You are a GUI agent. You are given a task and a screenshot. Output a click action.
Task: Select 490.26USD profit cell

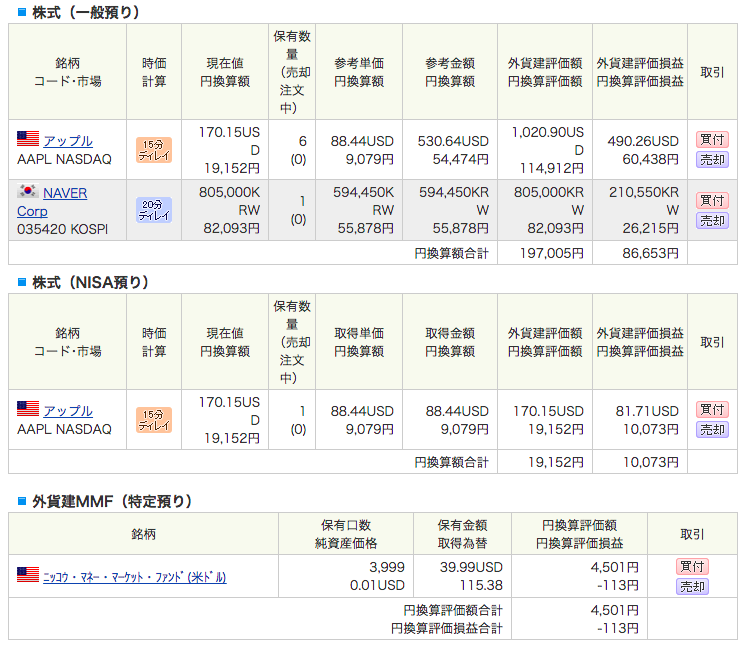[x=643, y=141]
